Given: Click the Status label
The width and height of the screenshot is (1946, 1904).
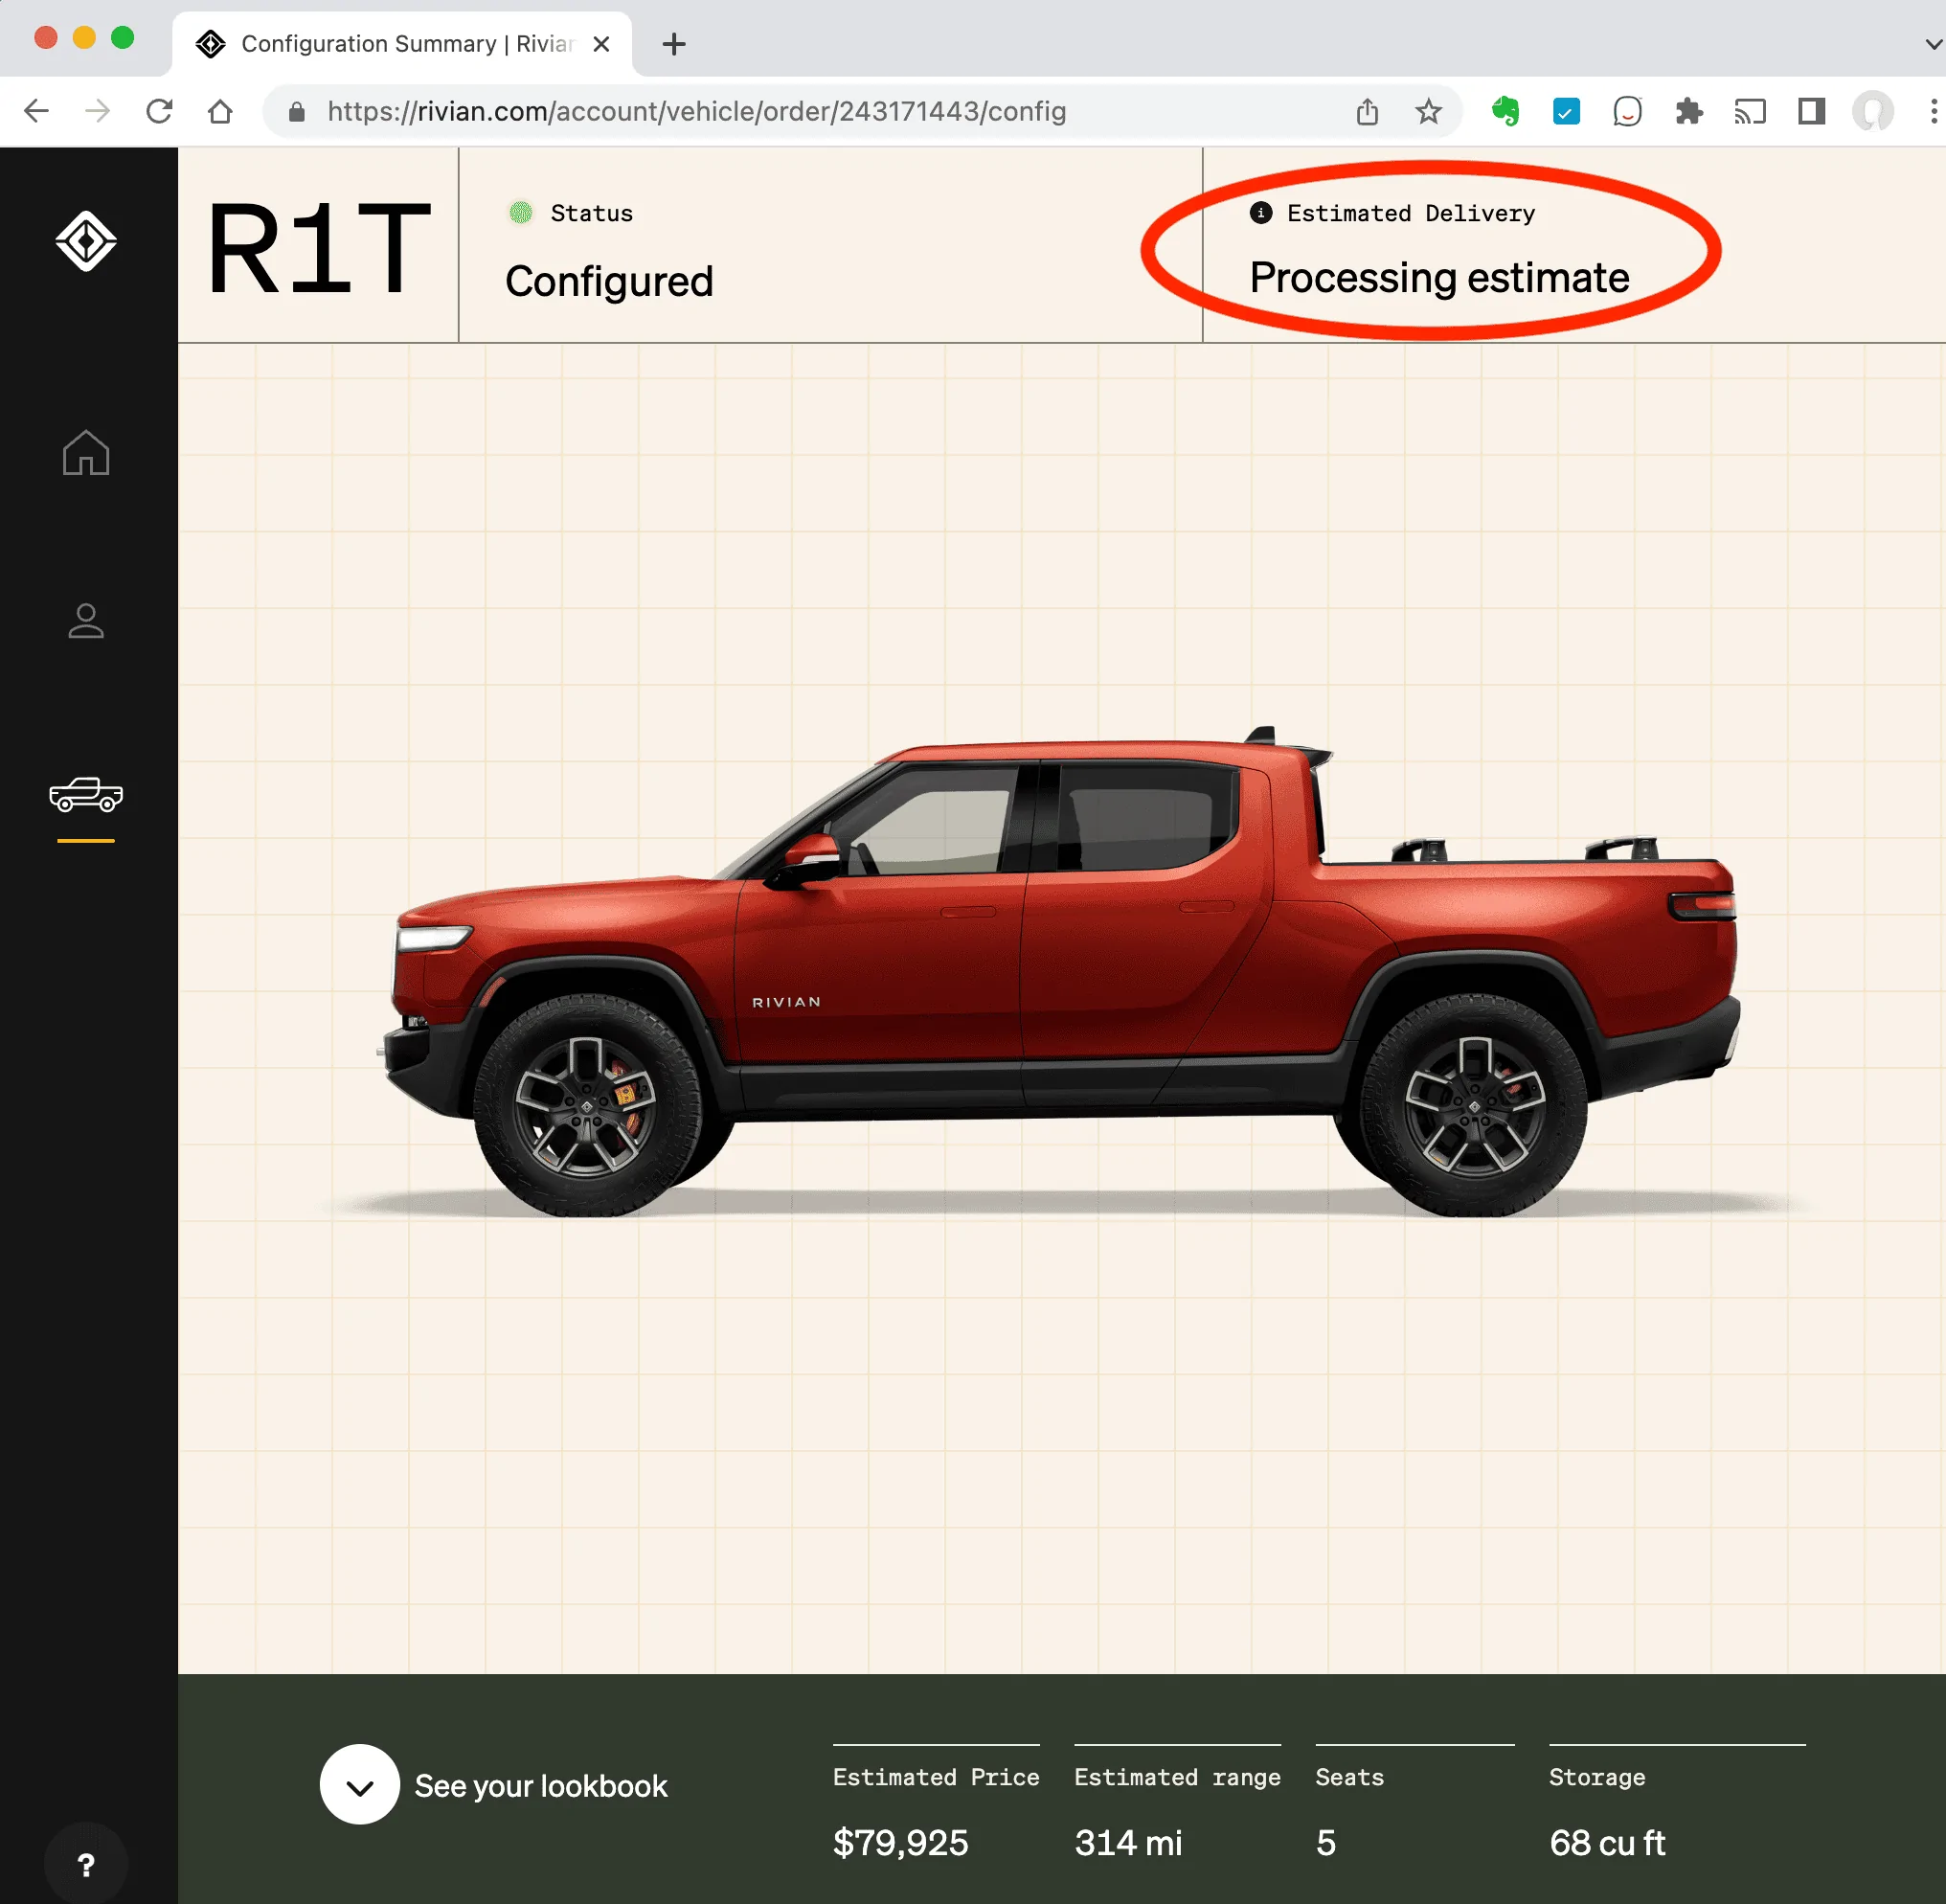Looking at the screenshot, I should [591, 213].
